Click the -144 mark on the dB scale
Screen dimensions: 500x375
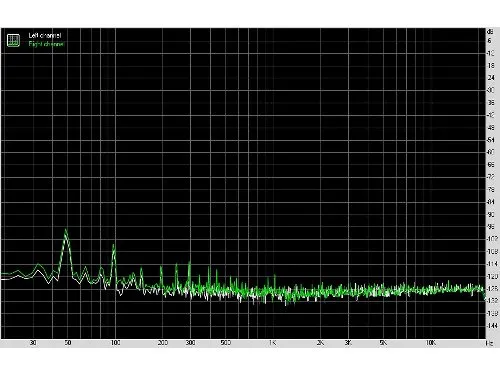point(492,326)
